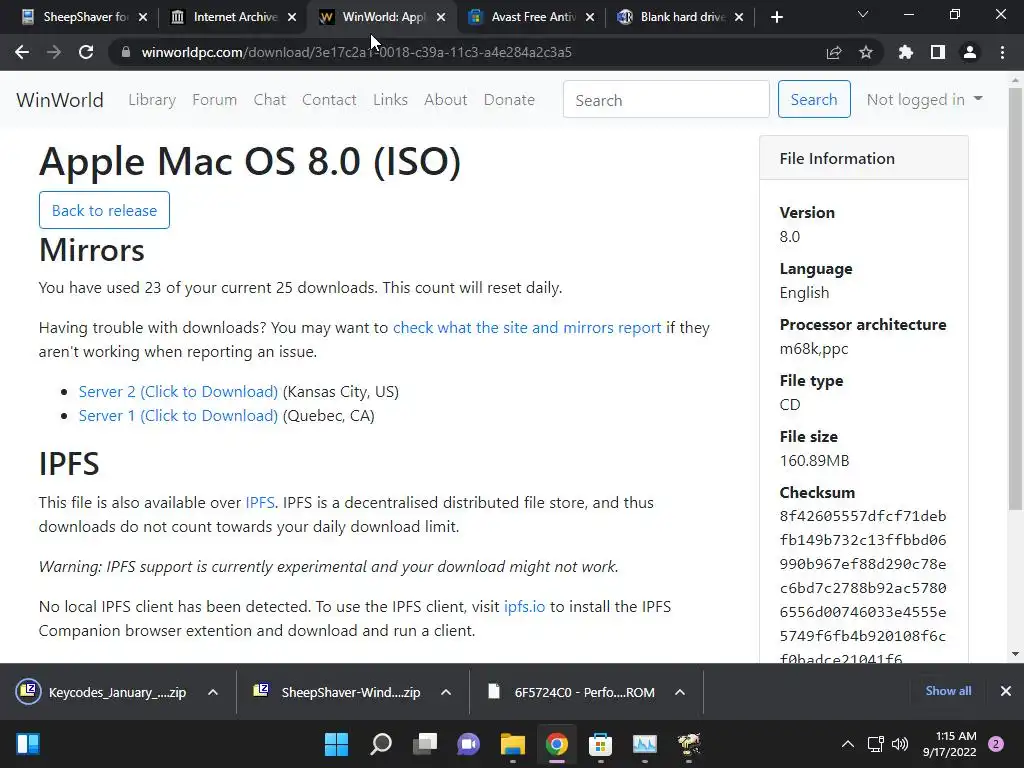The width and height of the screenshot is (1024, 768).
Task: Click Show all downloads
Action: [948, 691]
